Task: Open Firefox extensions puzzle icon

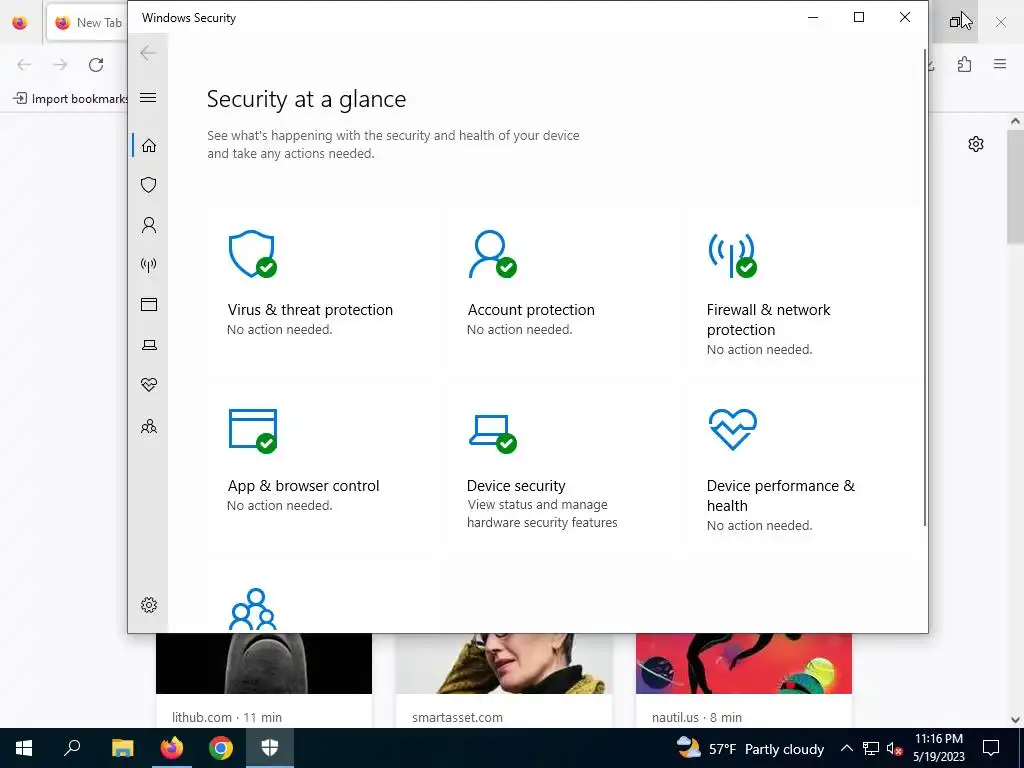Action: coord(964,64)
